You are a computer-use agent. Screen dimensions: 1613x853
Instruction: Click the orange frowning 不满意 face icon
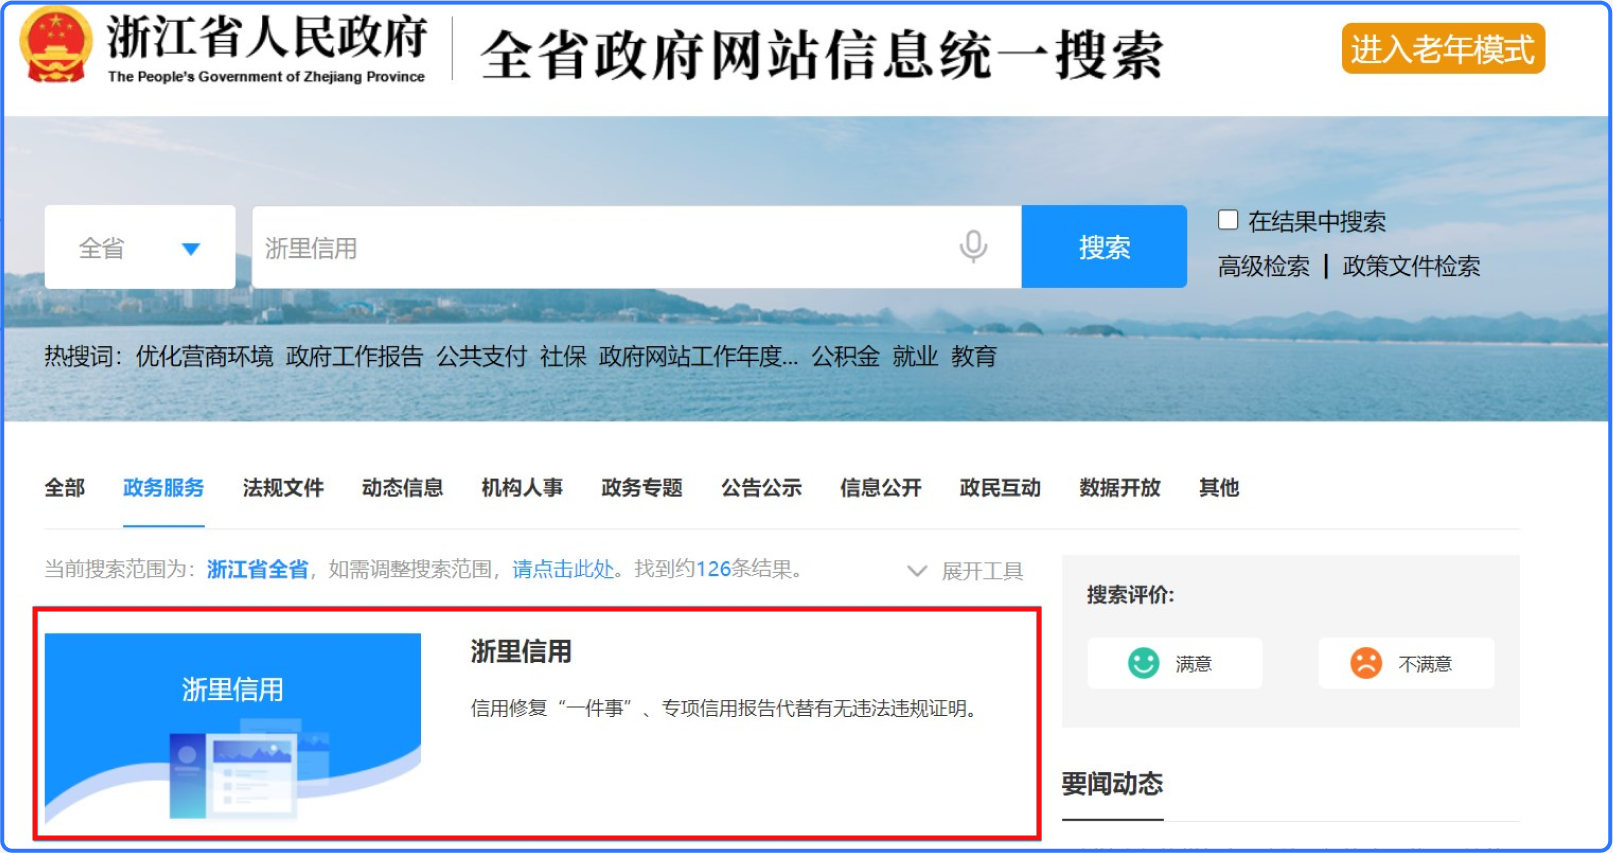point(1366,663)
